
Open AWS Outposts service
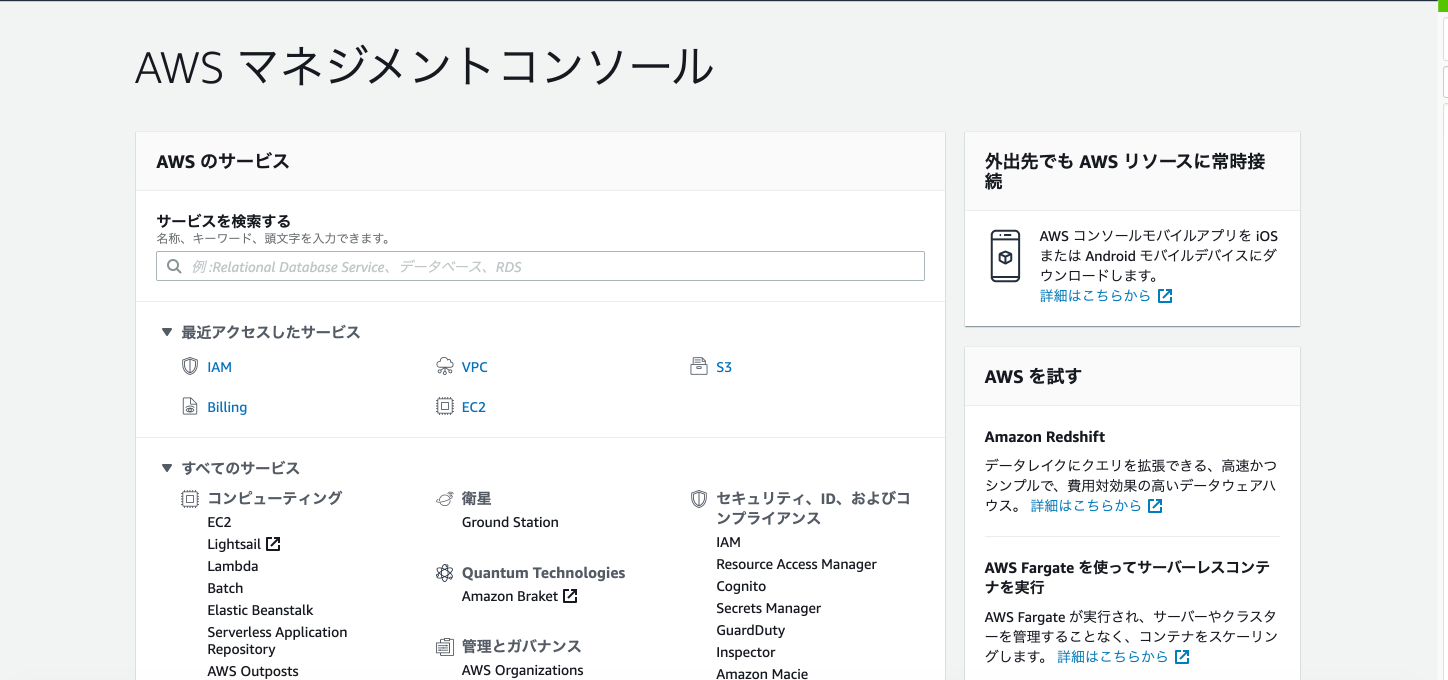[x=253, y=671]
